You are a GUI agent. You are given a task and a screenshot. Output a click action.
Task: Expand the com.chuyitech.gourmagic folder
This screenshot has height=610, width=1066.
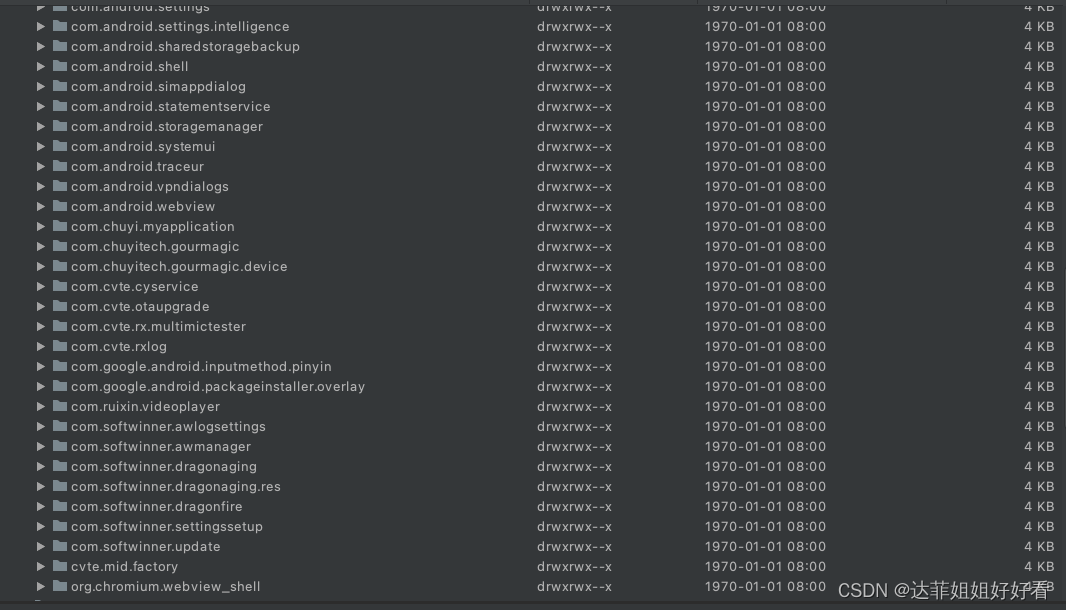(x=40, y=246)
